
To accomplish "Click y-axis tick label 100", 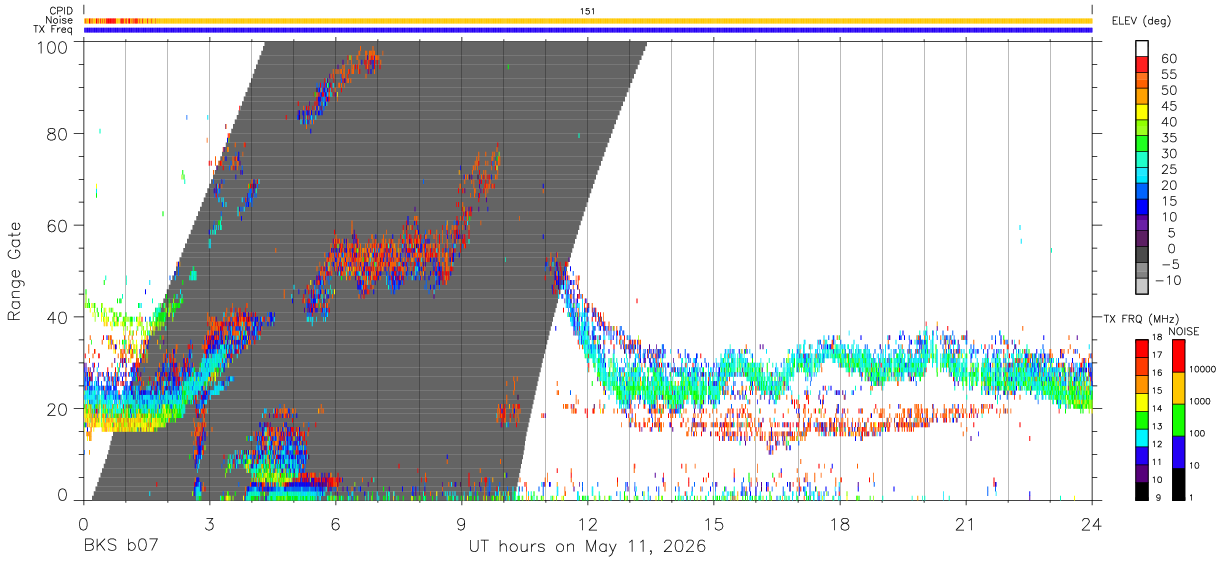I will coord(51,46).
